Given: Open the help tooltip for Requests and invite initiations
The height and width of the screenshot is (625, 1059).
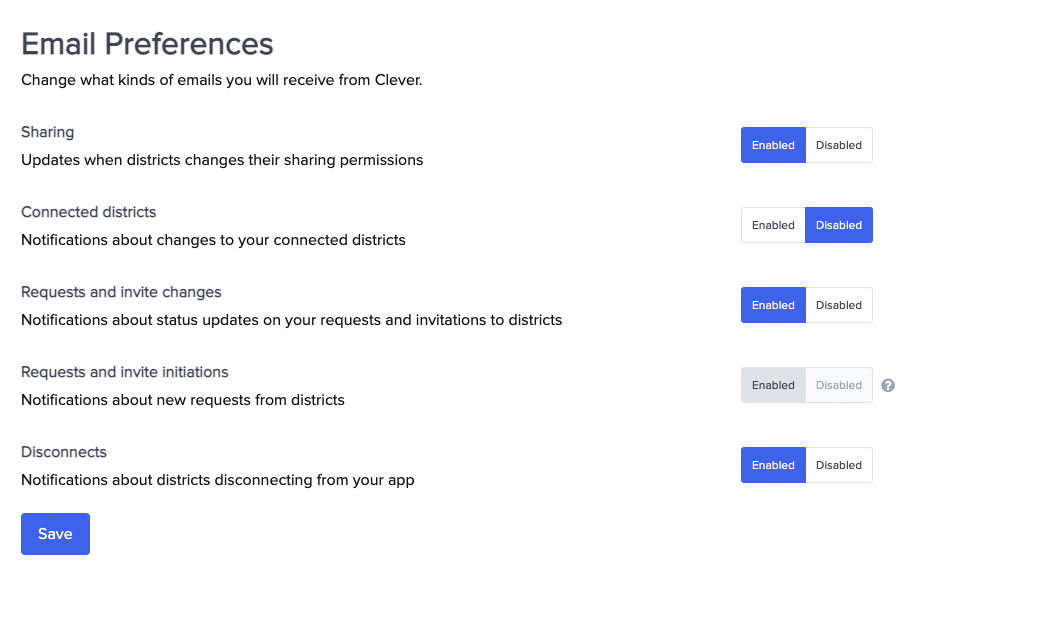Looking at the screenshot, I should pyautogui.click(x=887, y=385).
